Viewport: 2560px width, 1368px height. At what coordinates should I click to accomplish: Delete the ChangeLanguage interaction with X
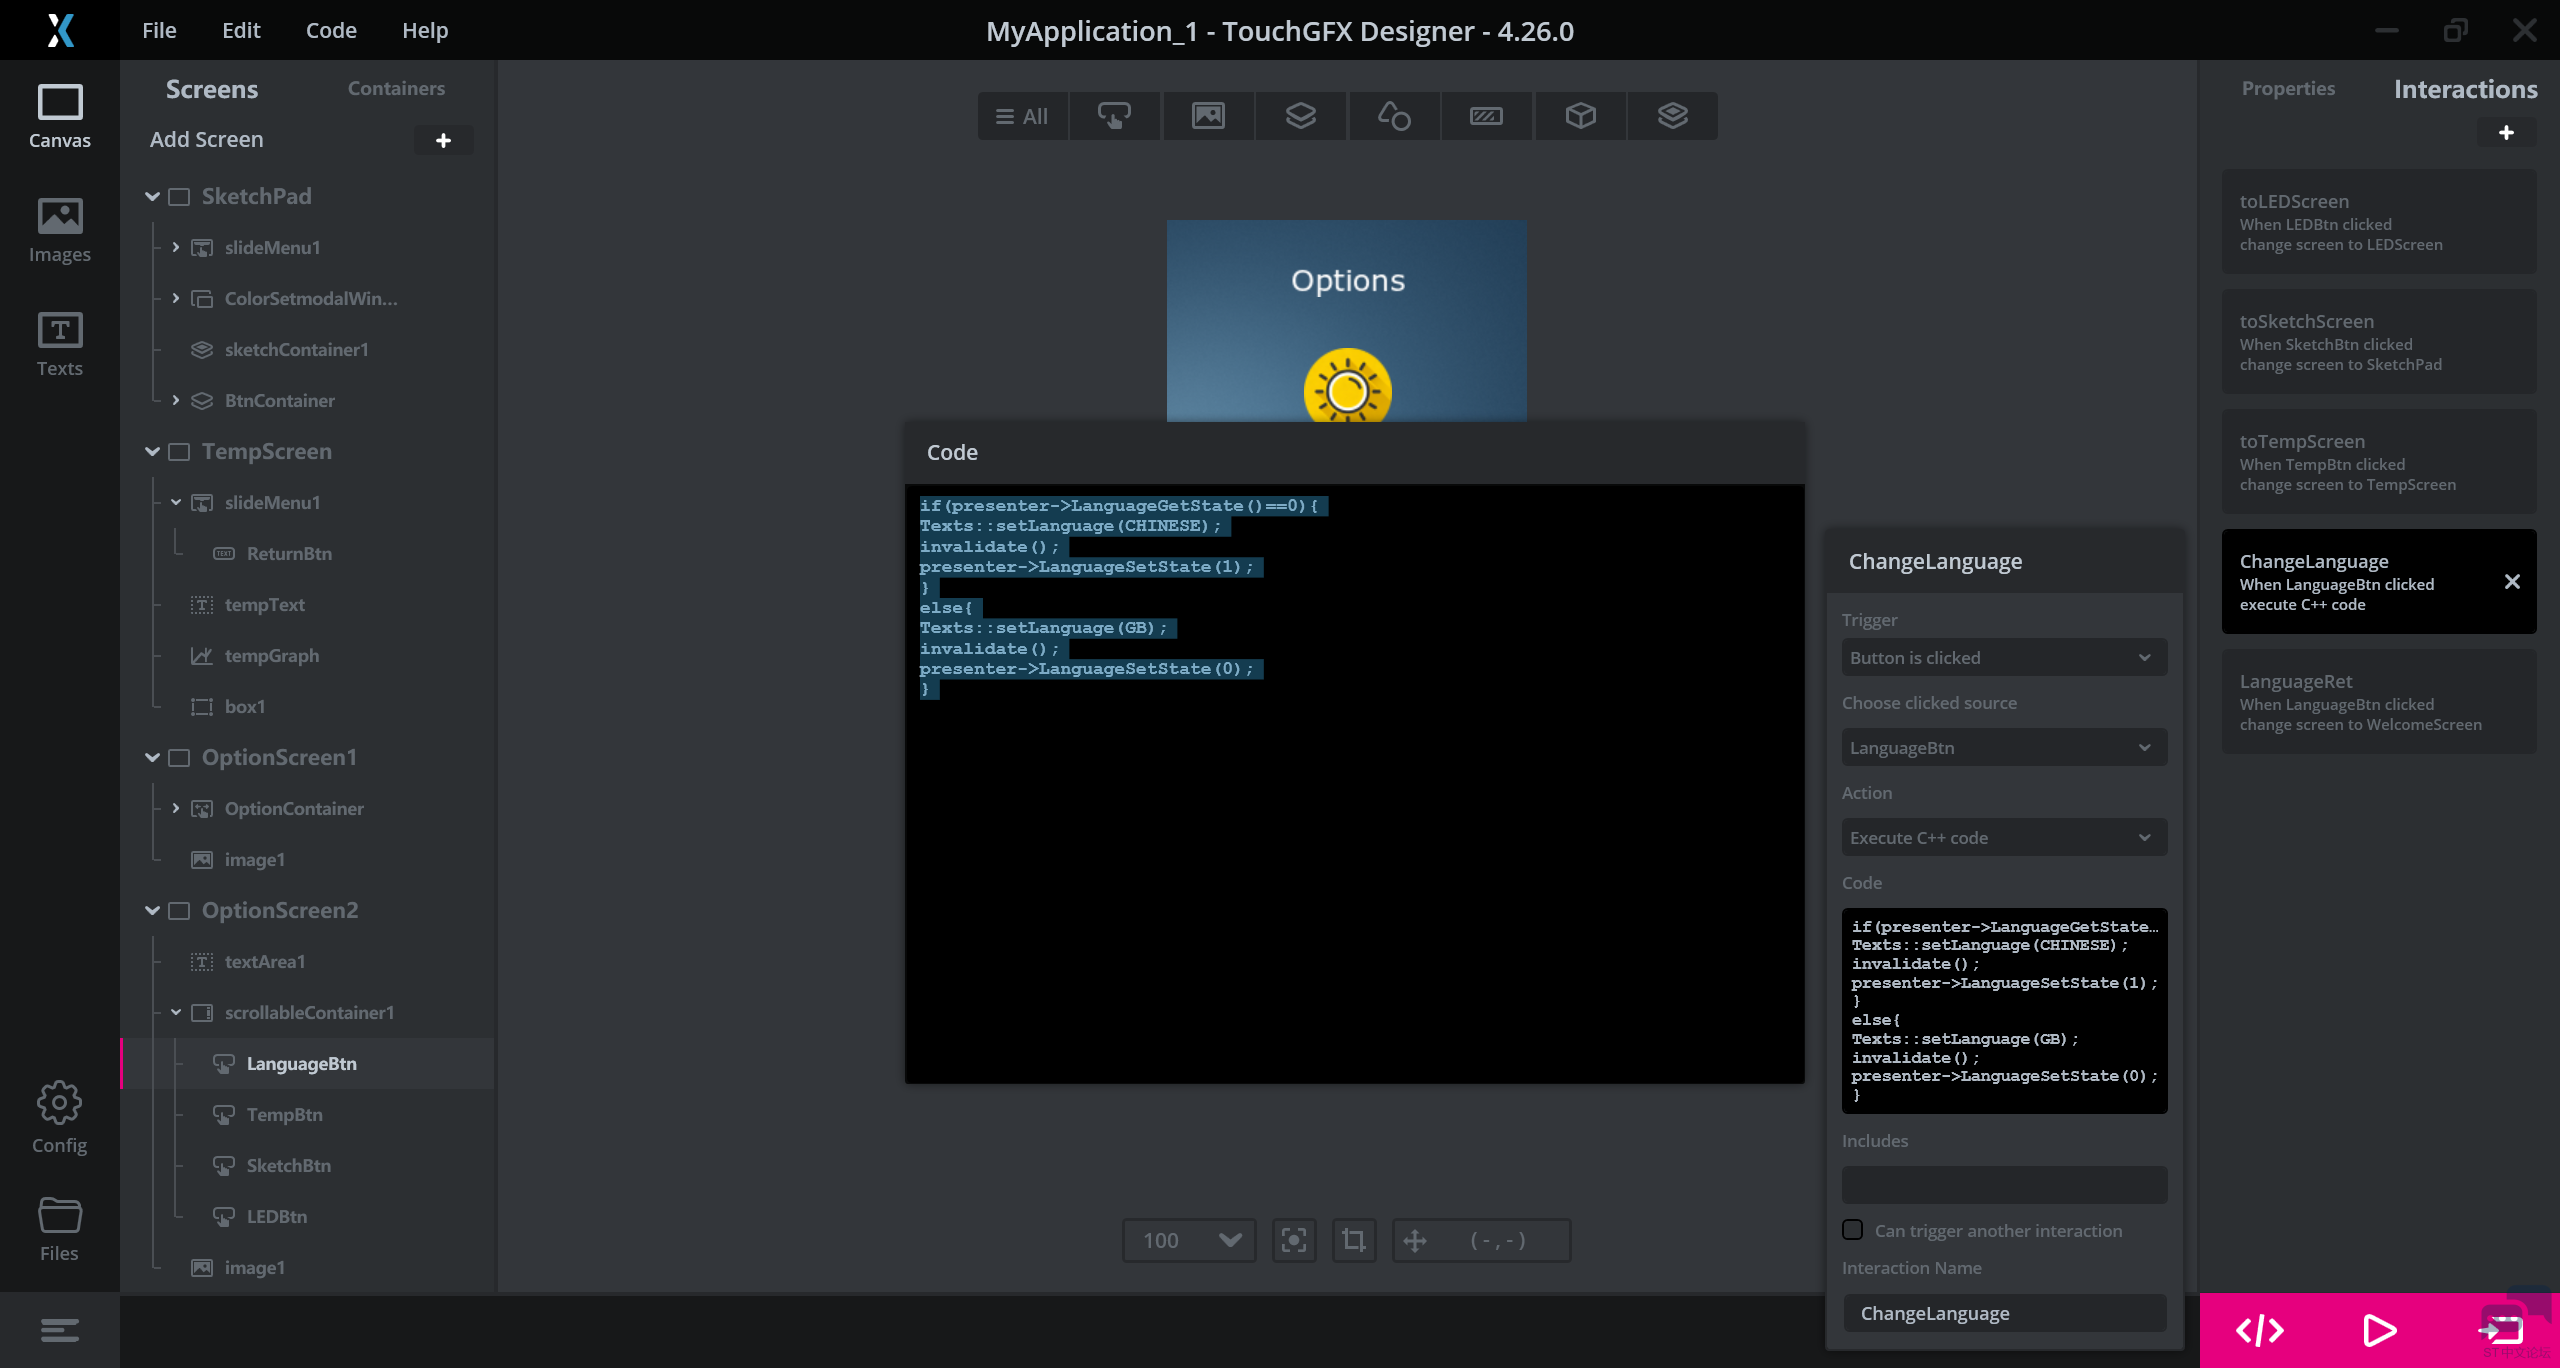tap(2512, 581)
